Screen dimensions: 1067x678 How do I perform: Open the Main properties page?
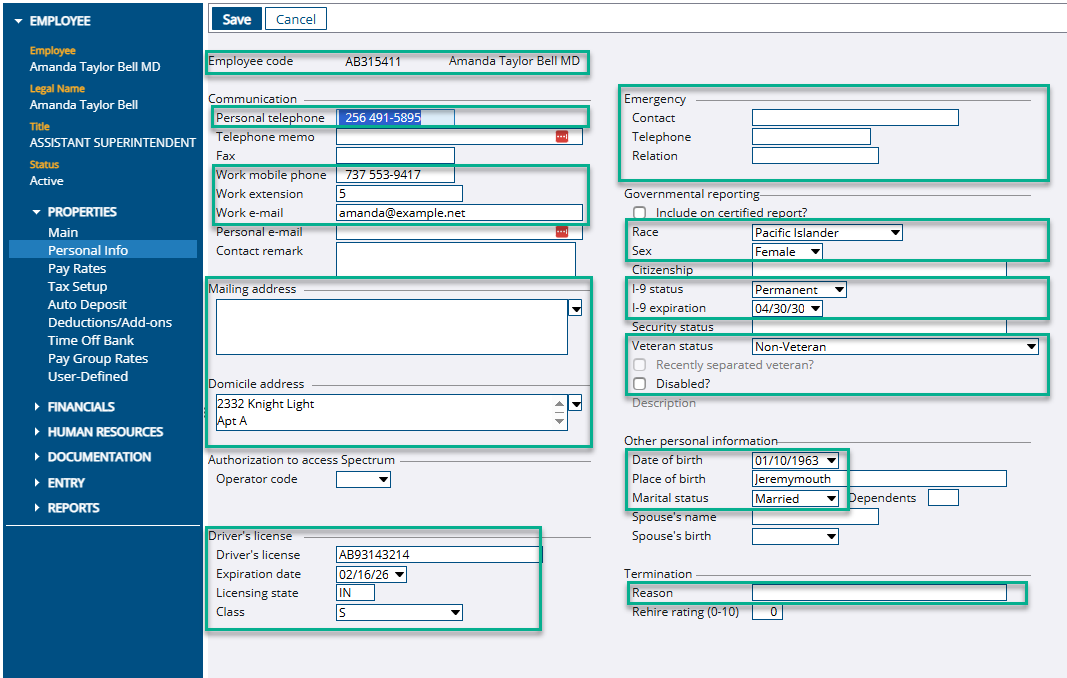63,232
